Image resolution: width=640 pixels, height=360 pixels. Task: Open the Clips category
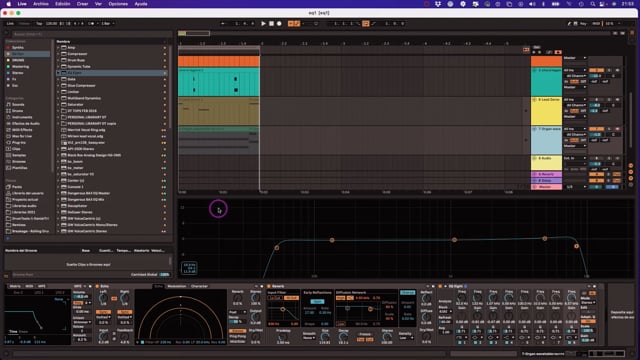16,149
